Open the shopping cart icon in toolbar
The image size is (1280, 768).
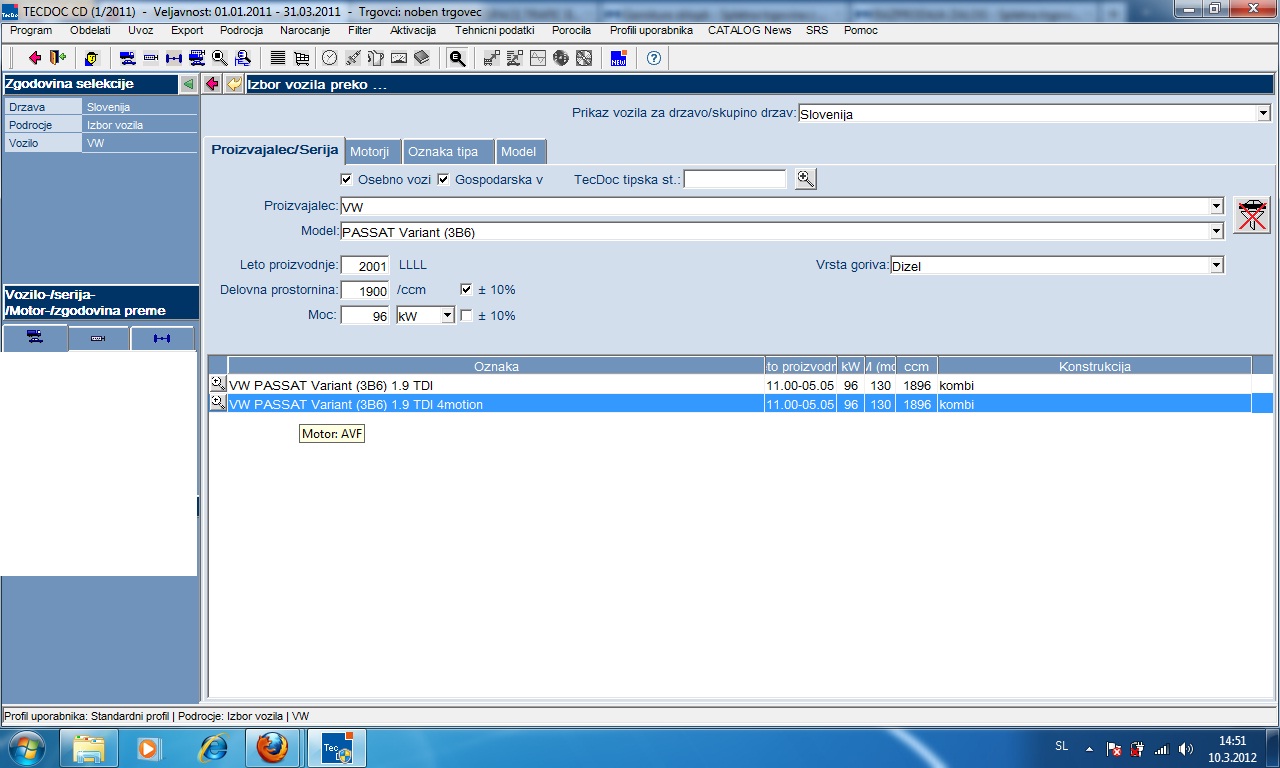pos(301,58)
